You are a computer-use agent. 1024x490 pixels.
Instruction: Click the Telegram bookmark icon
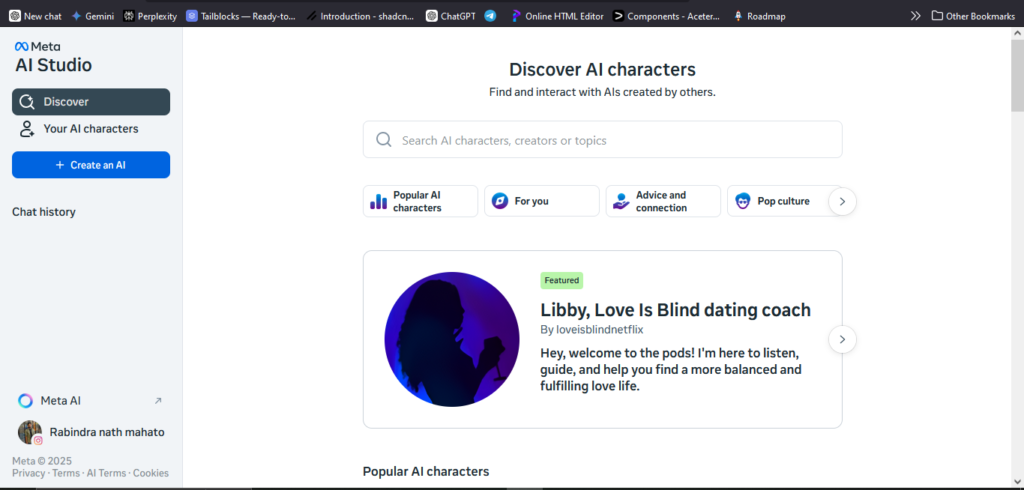490,16
